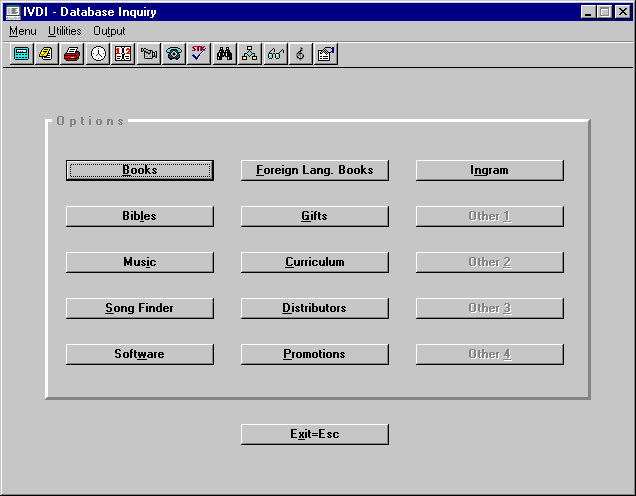Image resolution: width=636 pixels, height=496 pixels.
Task: Click the music clef toolbar icon
Action: pos(301,54)
